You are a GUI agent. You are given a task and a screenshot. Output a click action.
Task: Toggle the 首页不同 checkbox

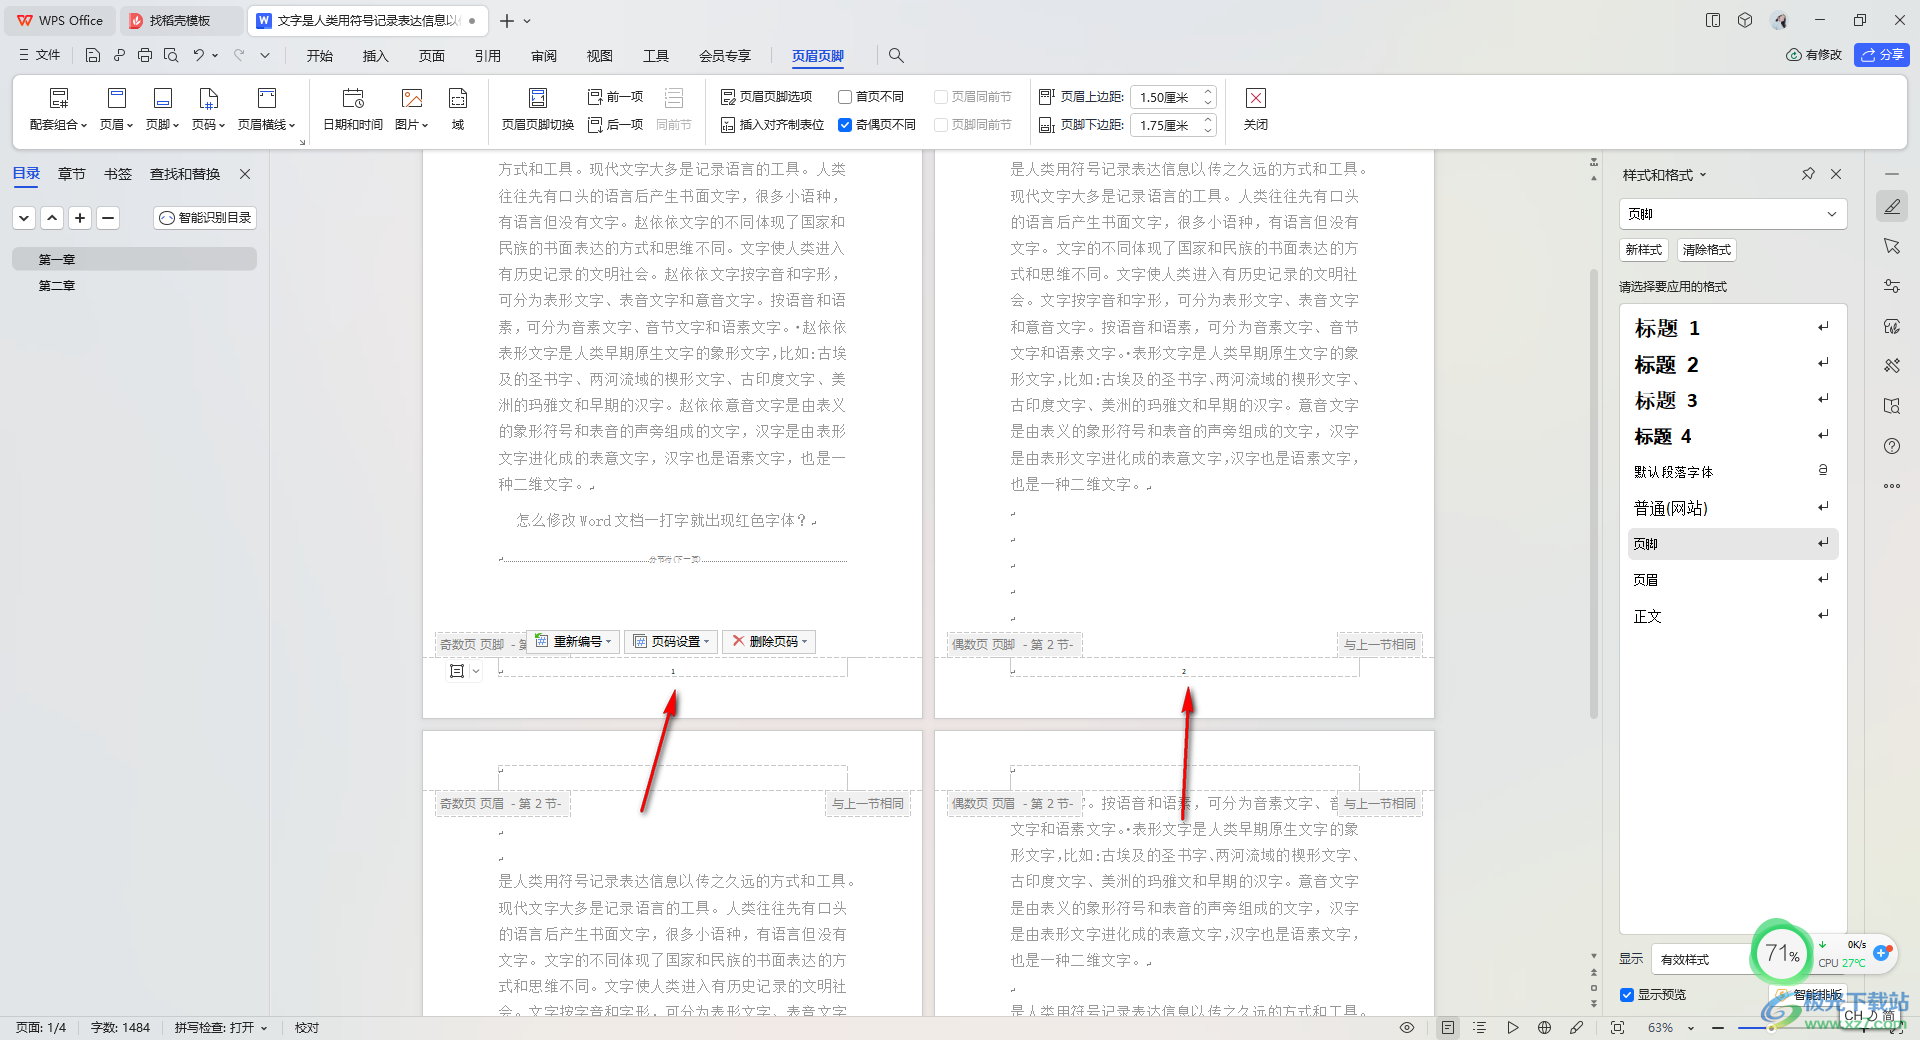click(845, 97)
